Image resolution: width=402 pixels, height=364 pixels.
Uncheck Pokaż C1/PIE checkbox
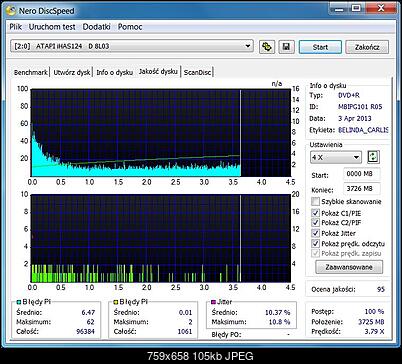pos(315,213)
